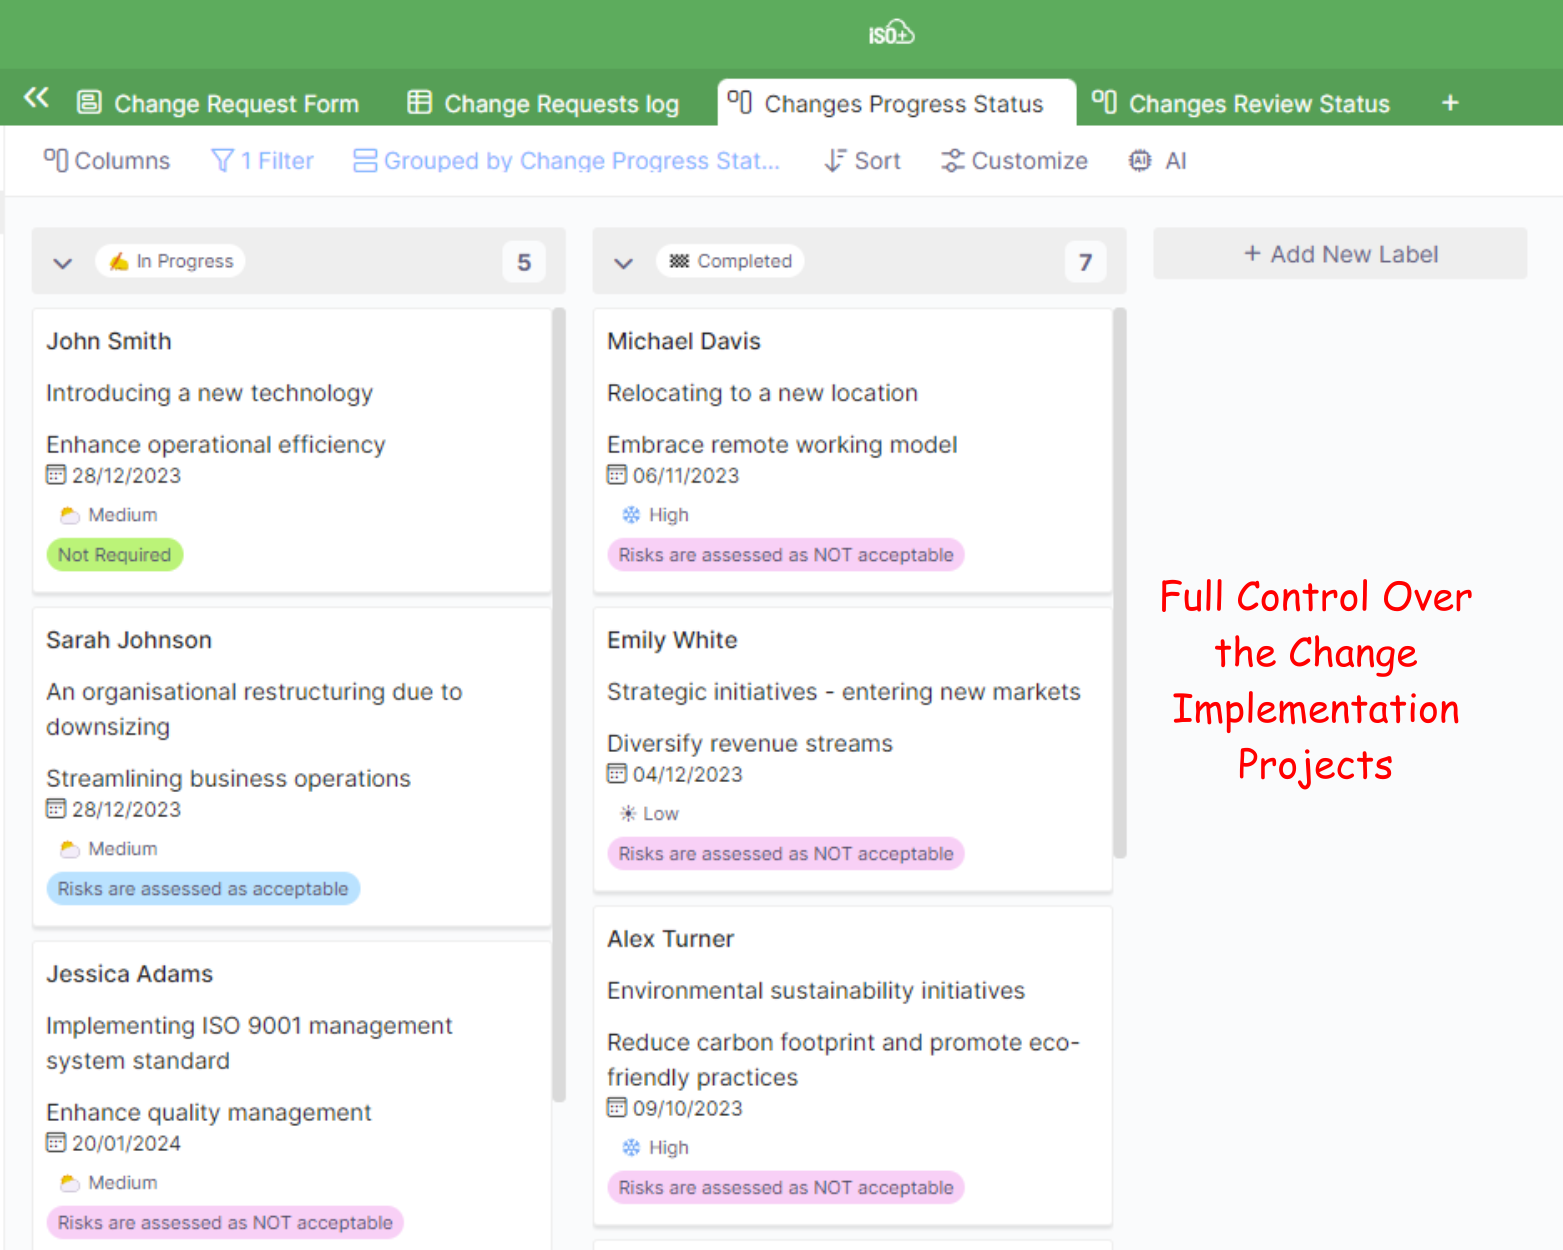Viewport: 1563px width, 1250px height.
Task: Click calendar icon on Michael Davis card
Action: pyautogui.click(x=617, y=475)
